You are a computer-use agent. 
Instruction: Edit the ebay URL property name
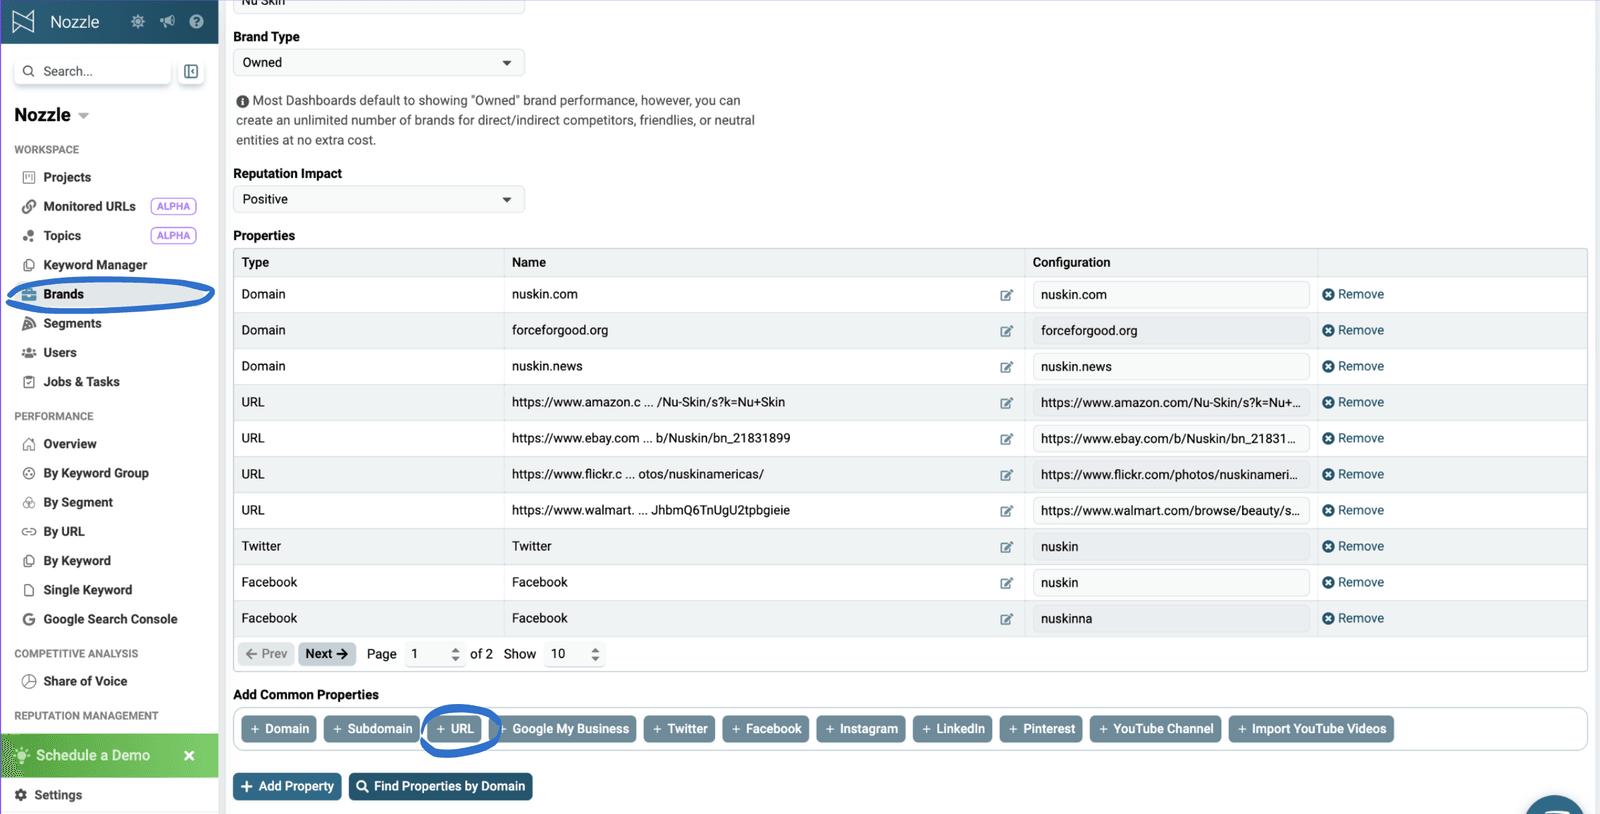[x=1006, y=439]
